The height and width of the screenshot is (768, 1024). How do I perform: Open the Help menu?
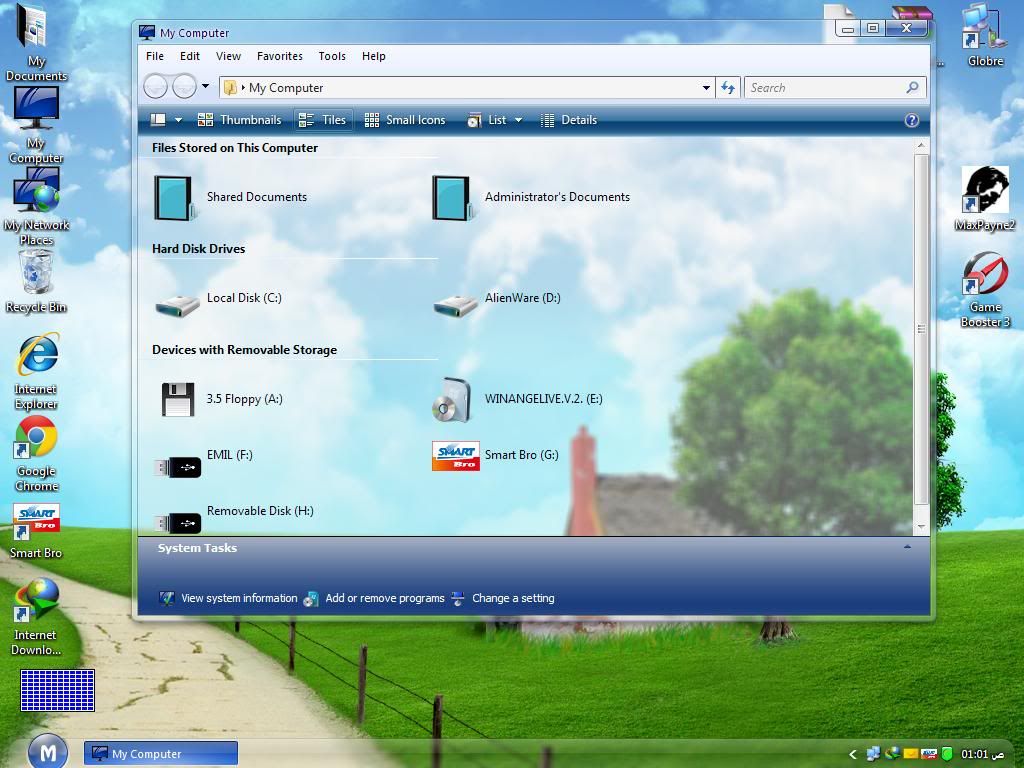pyautogui.click(x=374, y=56)
